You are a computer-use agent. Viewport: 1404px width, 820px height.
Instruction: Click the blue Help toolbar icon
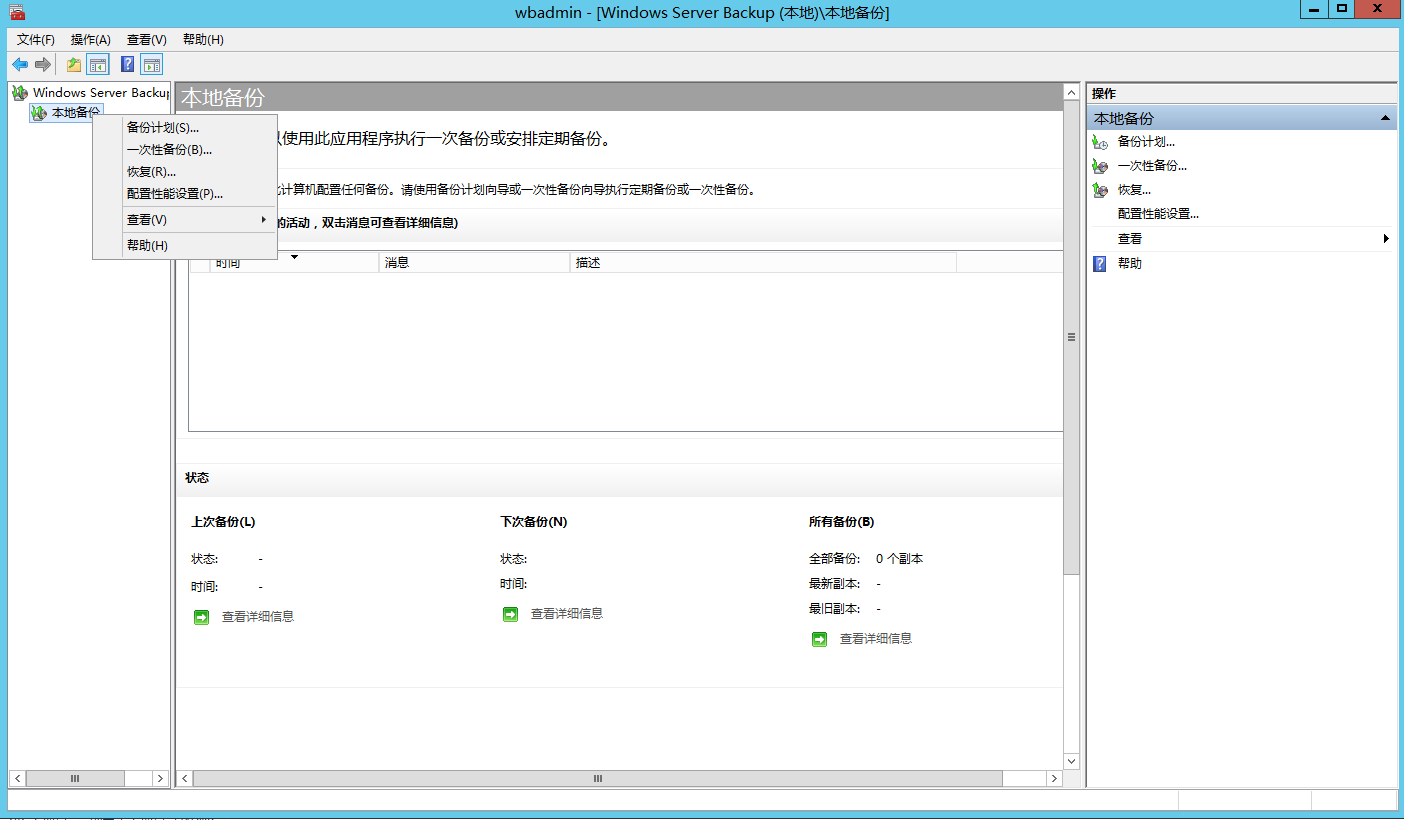click(127, 65)
